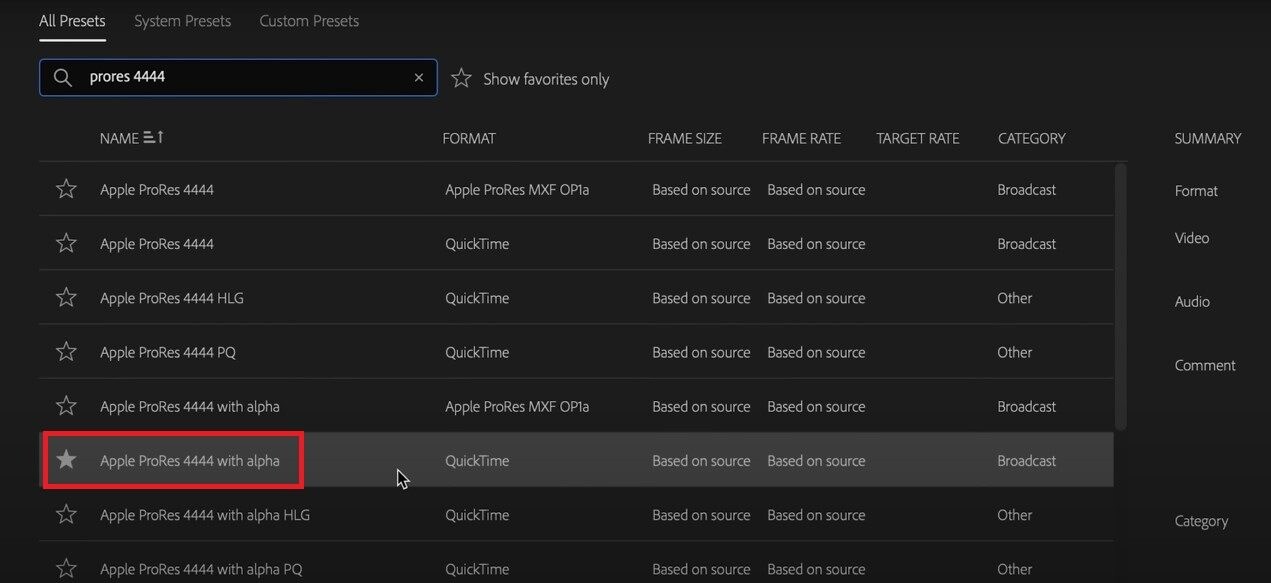Viewport: 1271px width, 583px height.
Task: Sort by the Format column header
Action: pyautogui.click(x=469, y=139)
